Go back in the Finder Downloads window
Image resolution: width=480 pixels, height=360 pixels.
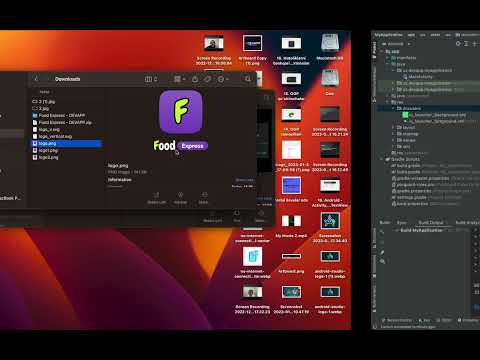[36, 79]
